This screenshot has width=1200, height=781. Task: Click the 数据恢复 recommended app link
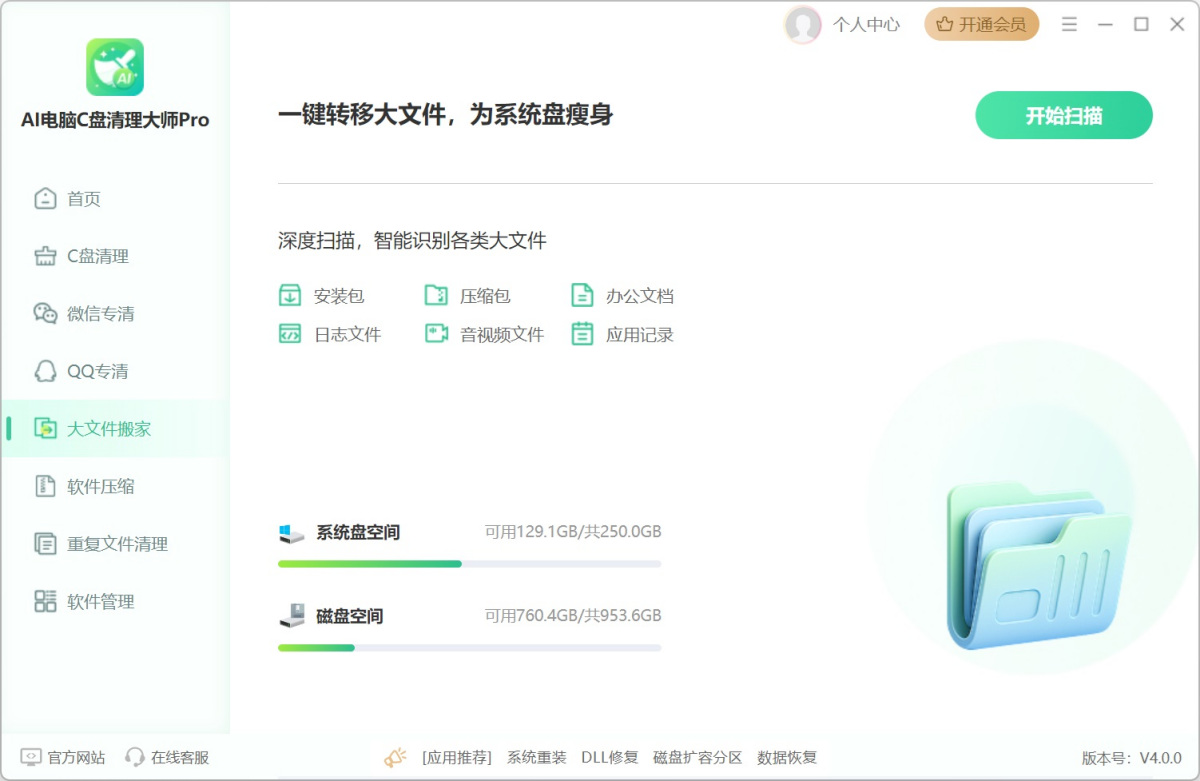pyautogui.click(x=787, y=757)
